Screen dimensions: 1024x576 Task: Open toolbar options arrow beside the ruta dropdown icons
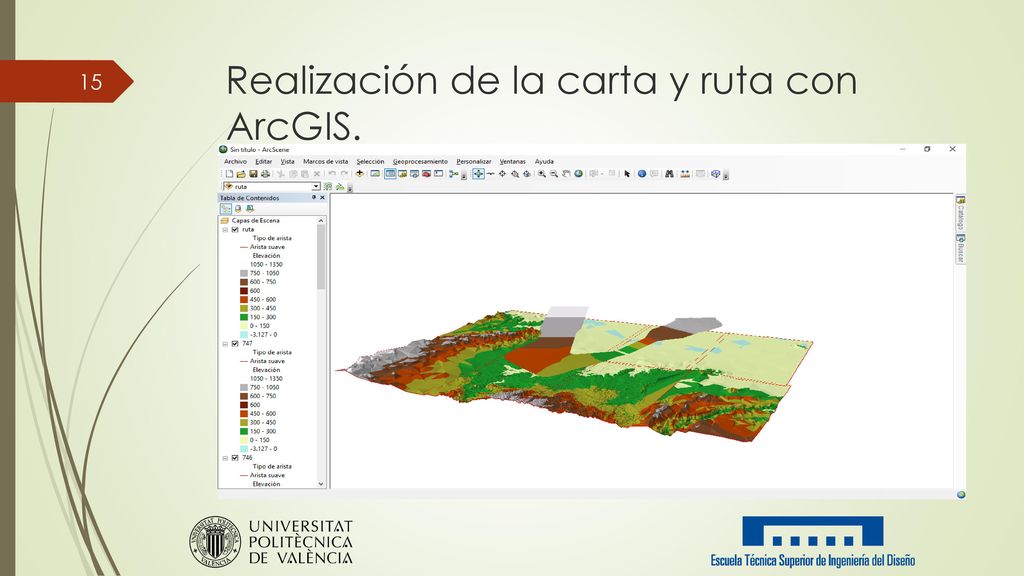tap(350, 188)
